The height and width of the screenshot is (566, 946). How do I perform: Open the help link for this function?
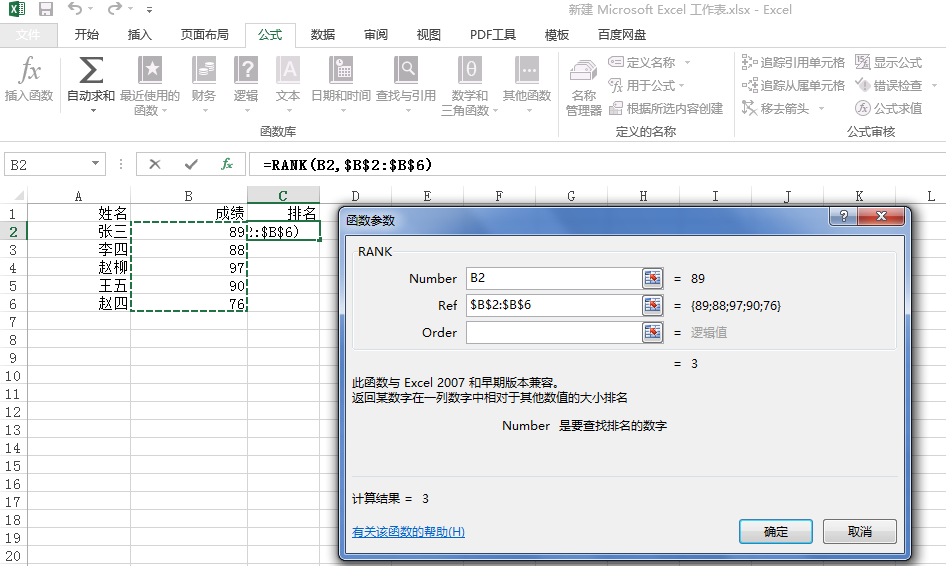[x=408, y=532]
